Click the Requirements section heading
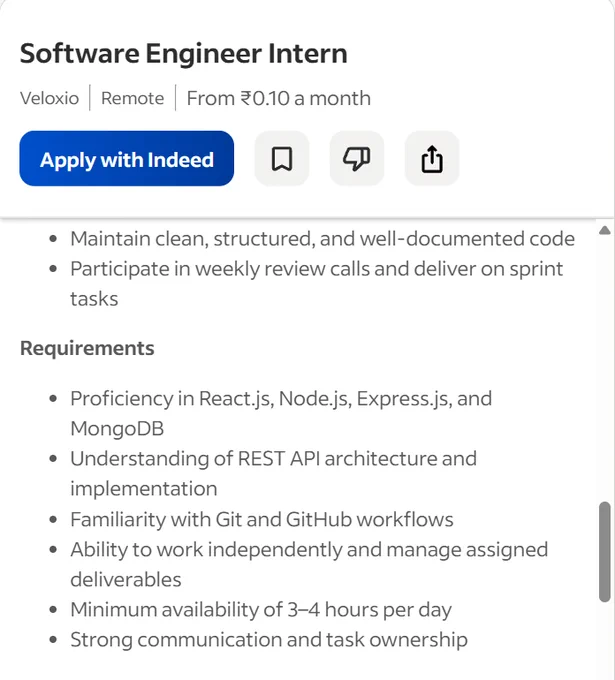 (87, 348)
